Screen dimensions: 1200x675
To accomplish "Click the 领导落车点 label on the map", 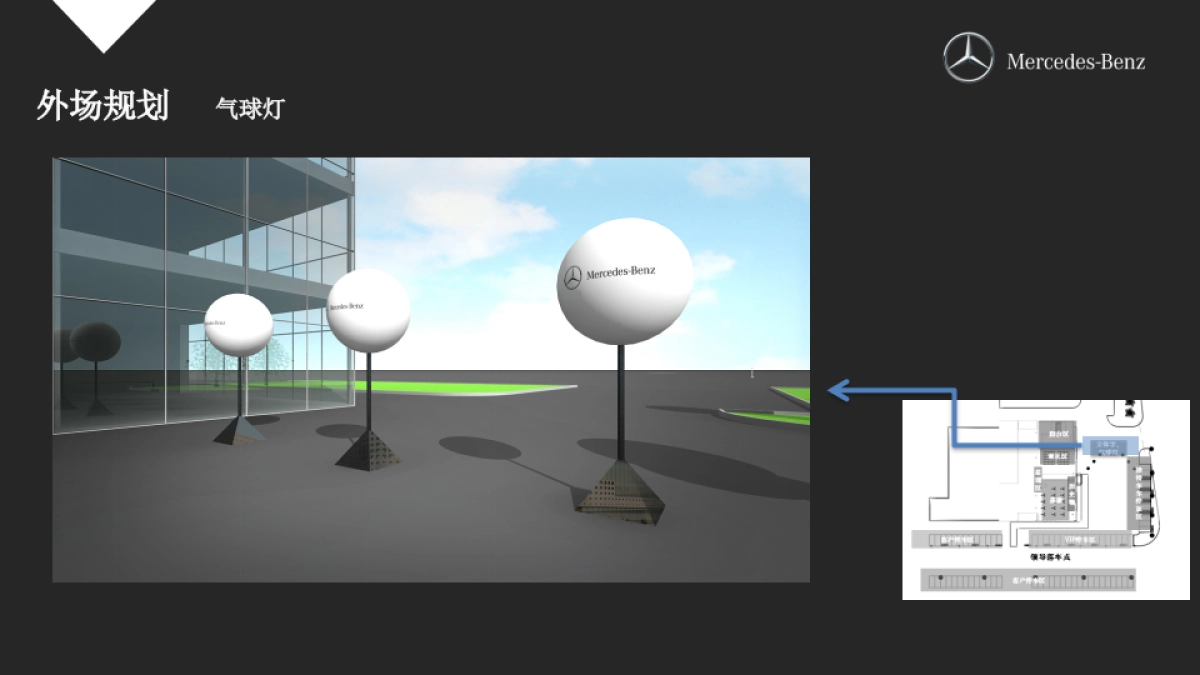I will [x=1049, y=557].
